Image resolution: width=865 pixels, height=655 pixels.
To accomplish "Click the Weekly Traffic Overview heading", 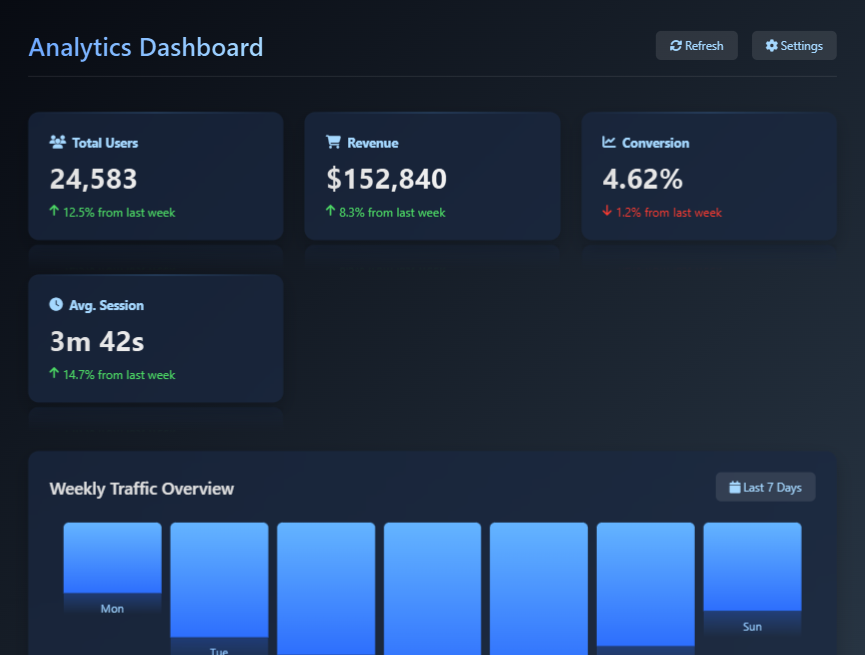I will 142,489.
